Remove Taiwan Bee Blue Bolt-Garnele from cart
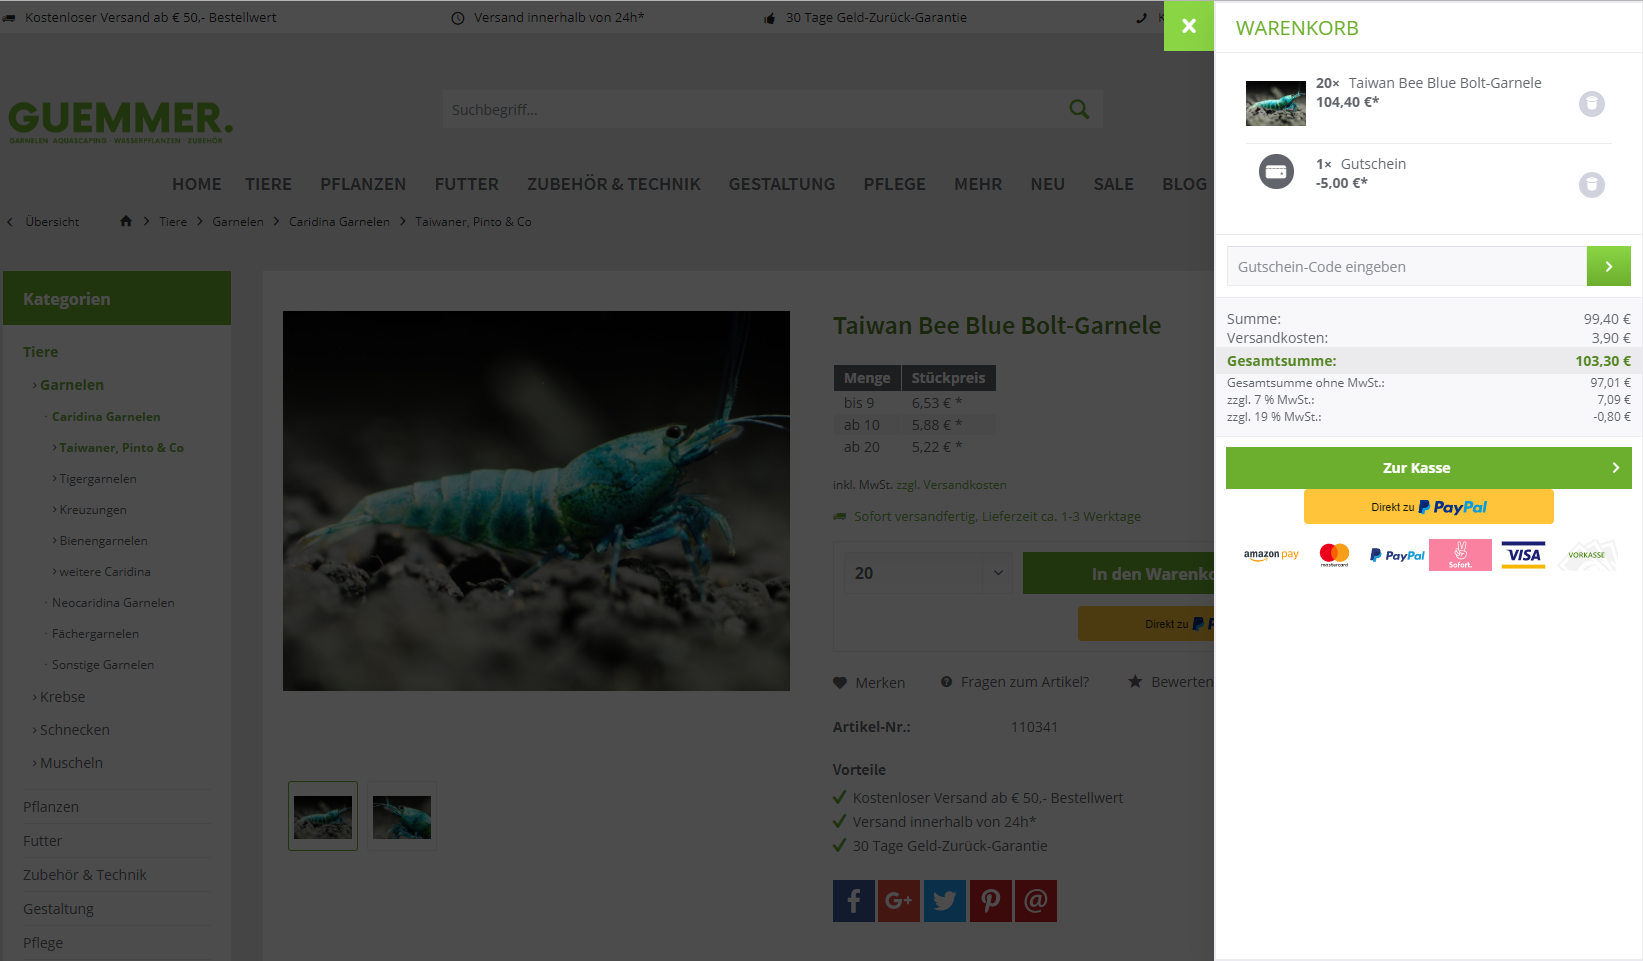Screen dimensions: 1643x961 click(x=1592, y=104)
